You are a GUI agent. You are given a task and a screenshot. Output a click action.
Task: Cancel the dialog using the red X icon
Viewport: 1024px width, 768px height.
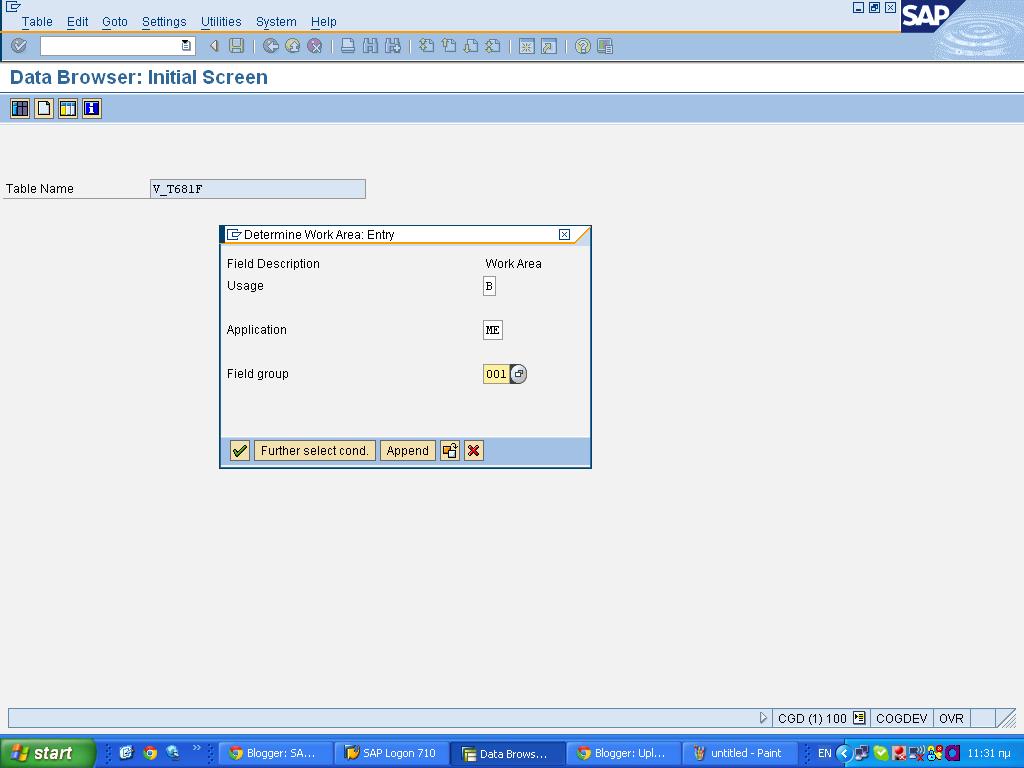[473, 450]
